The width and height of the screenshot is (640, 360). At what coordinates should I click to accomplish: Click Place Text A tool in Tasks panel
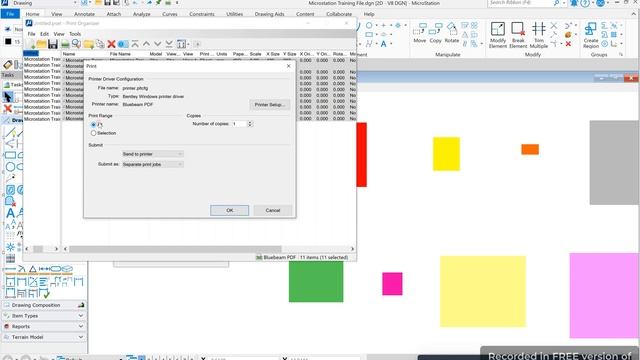click(x=10, y=213)
